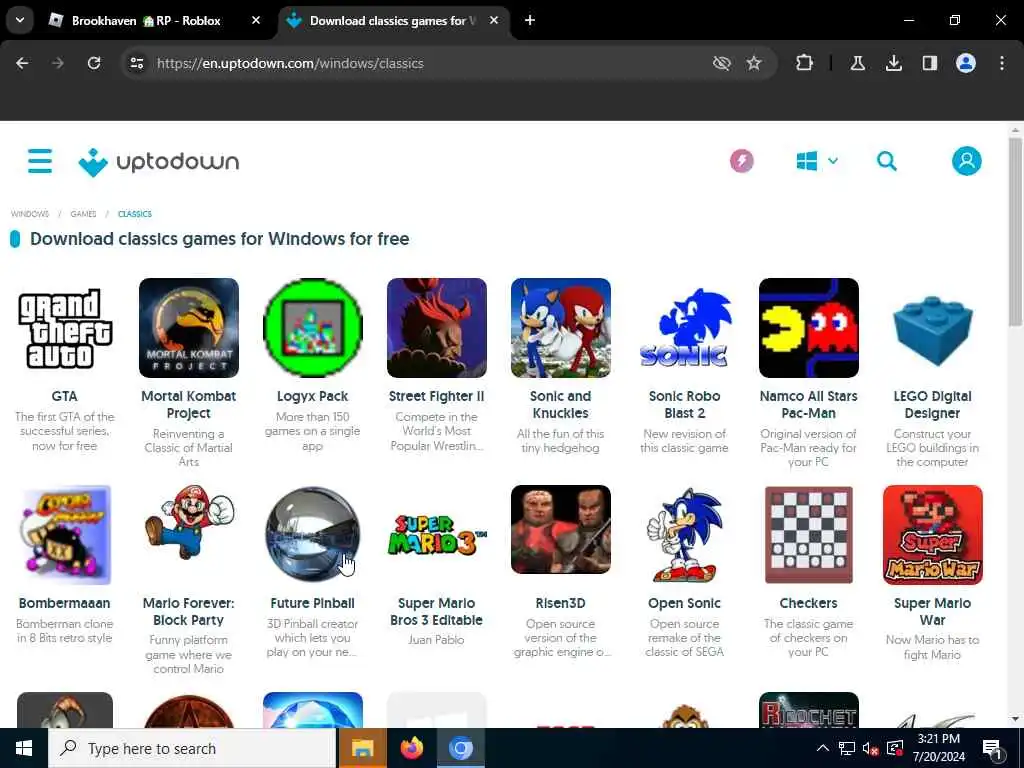This screenshot has width=1024, height=768.
Task: Open the browser downloads icon
Action: [x=893, y=63]
